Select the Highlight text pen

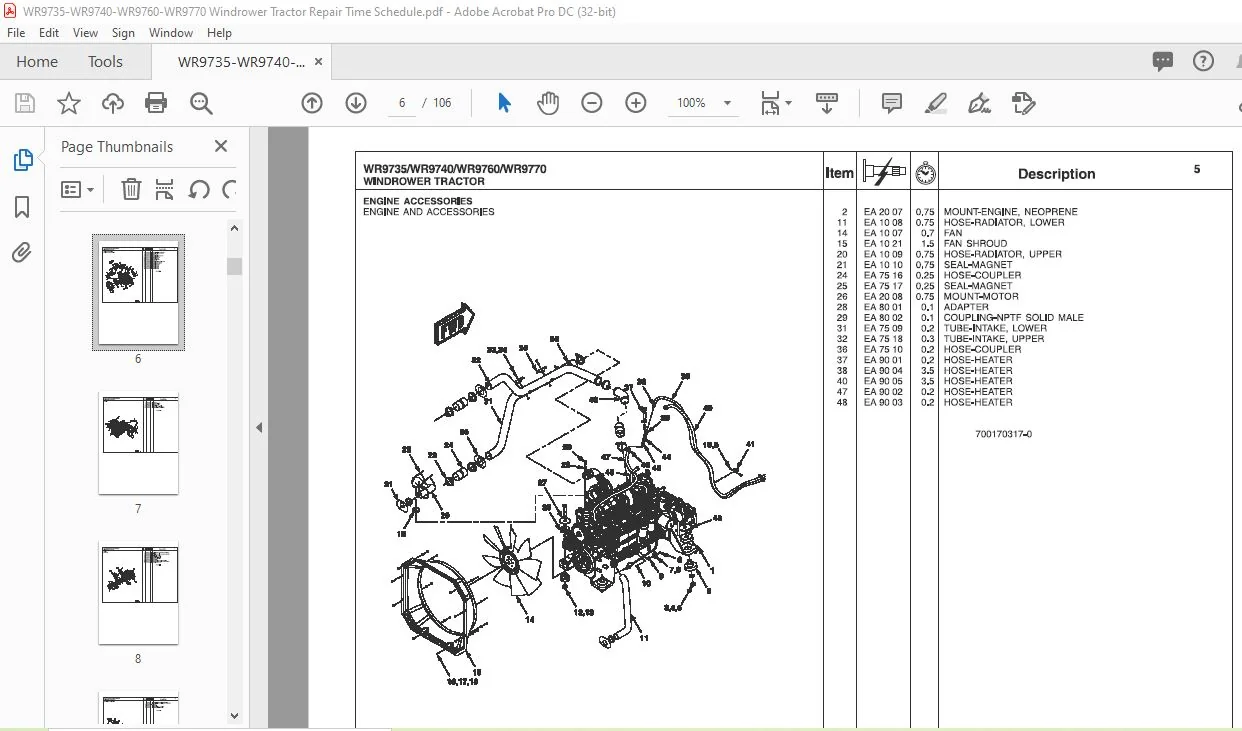935,103
